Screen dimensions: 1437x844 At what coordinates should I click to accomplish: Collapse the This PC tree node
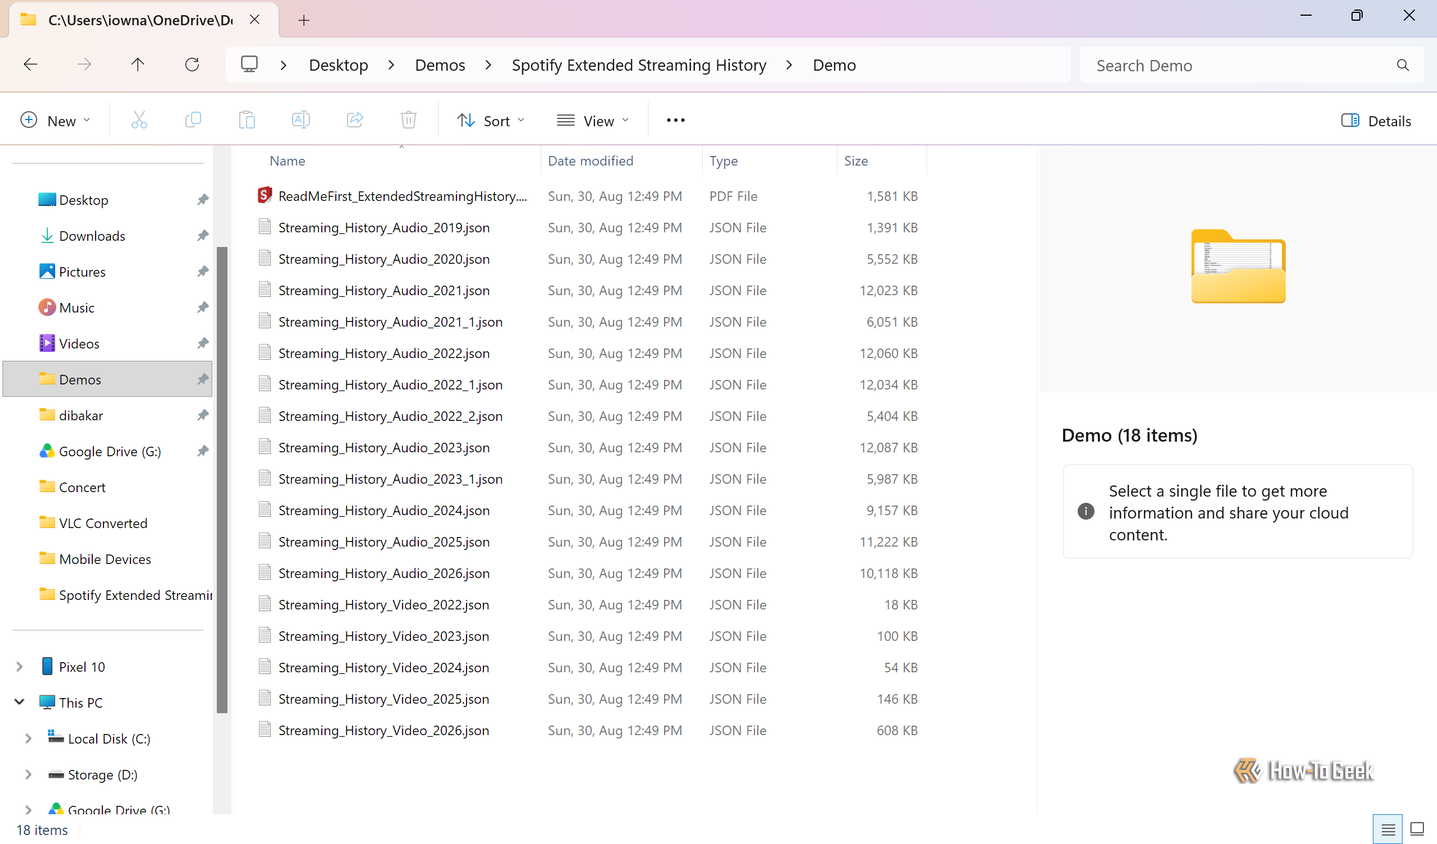point(19,703)
